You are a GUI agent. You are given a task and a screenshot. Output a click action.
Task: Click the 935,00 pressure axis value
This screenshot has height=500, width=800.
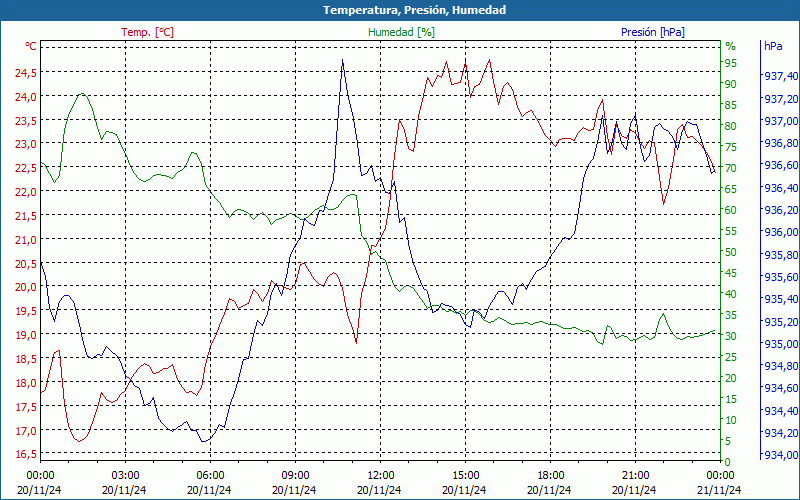coord(781,344)
